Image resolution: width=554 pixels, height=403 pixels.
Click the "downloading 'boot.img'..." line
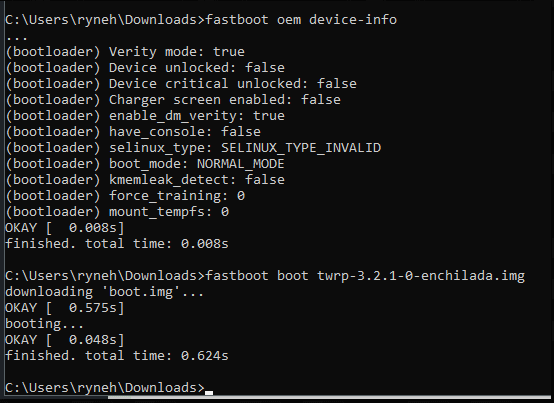(104, 292)
